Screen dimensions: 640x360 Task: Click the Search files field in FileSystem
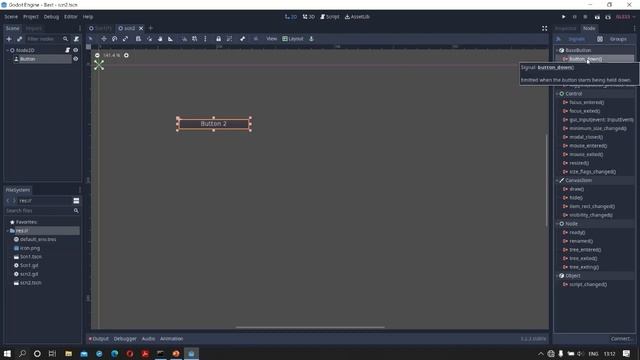(x=42, y=211)
